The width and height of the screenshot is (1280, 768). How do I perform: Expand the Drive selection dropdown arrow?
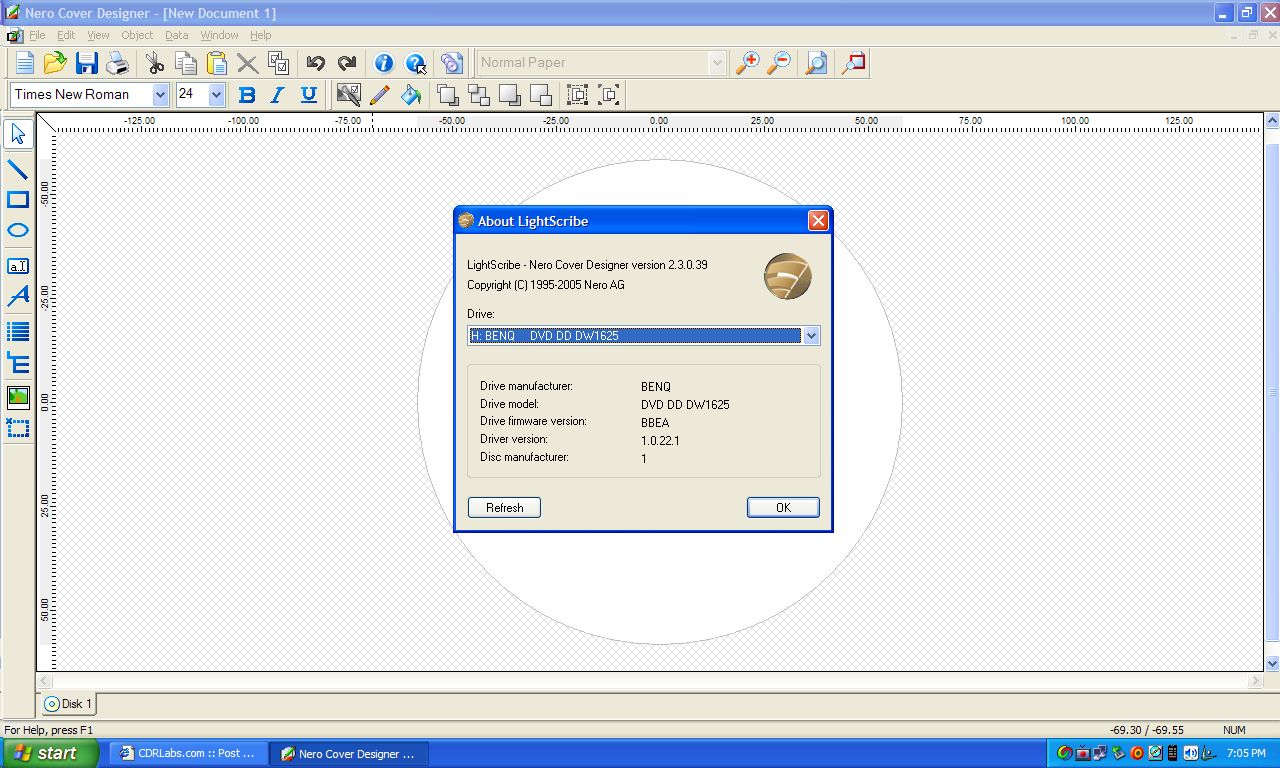[811, 336]
